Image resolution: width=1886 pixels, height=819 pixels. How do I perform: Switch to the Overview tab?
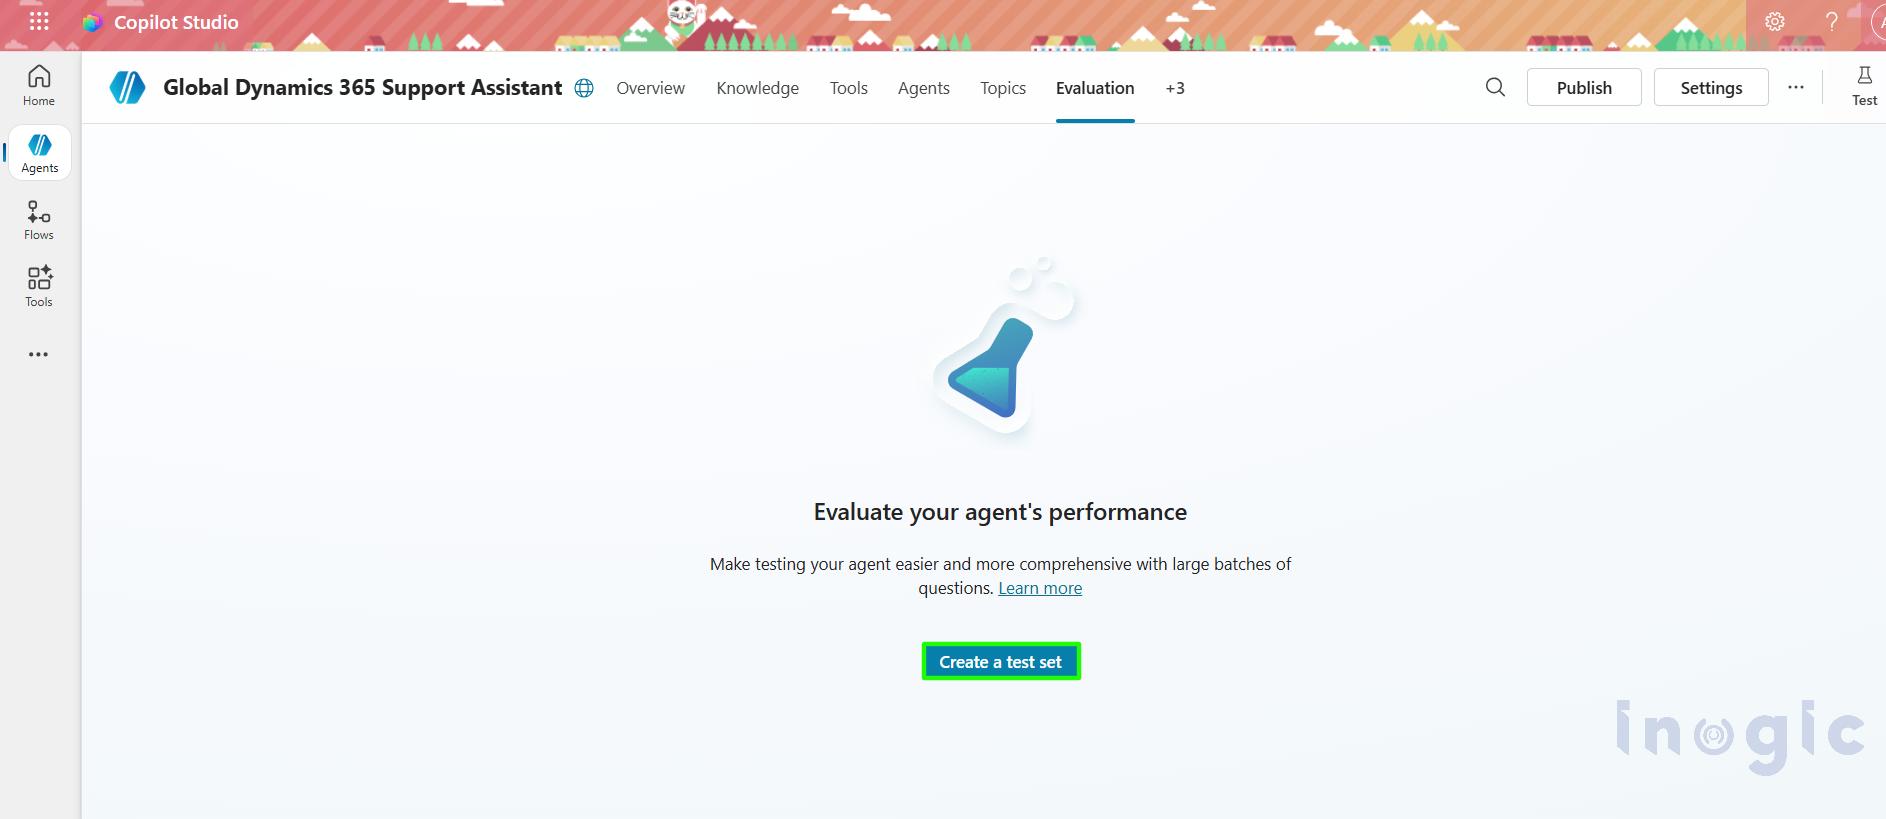650,88
